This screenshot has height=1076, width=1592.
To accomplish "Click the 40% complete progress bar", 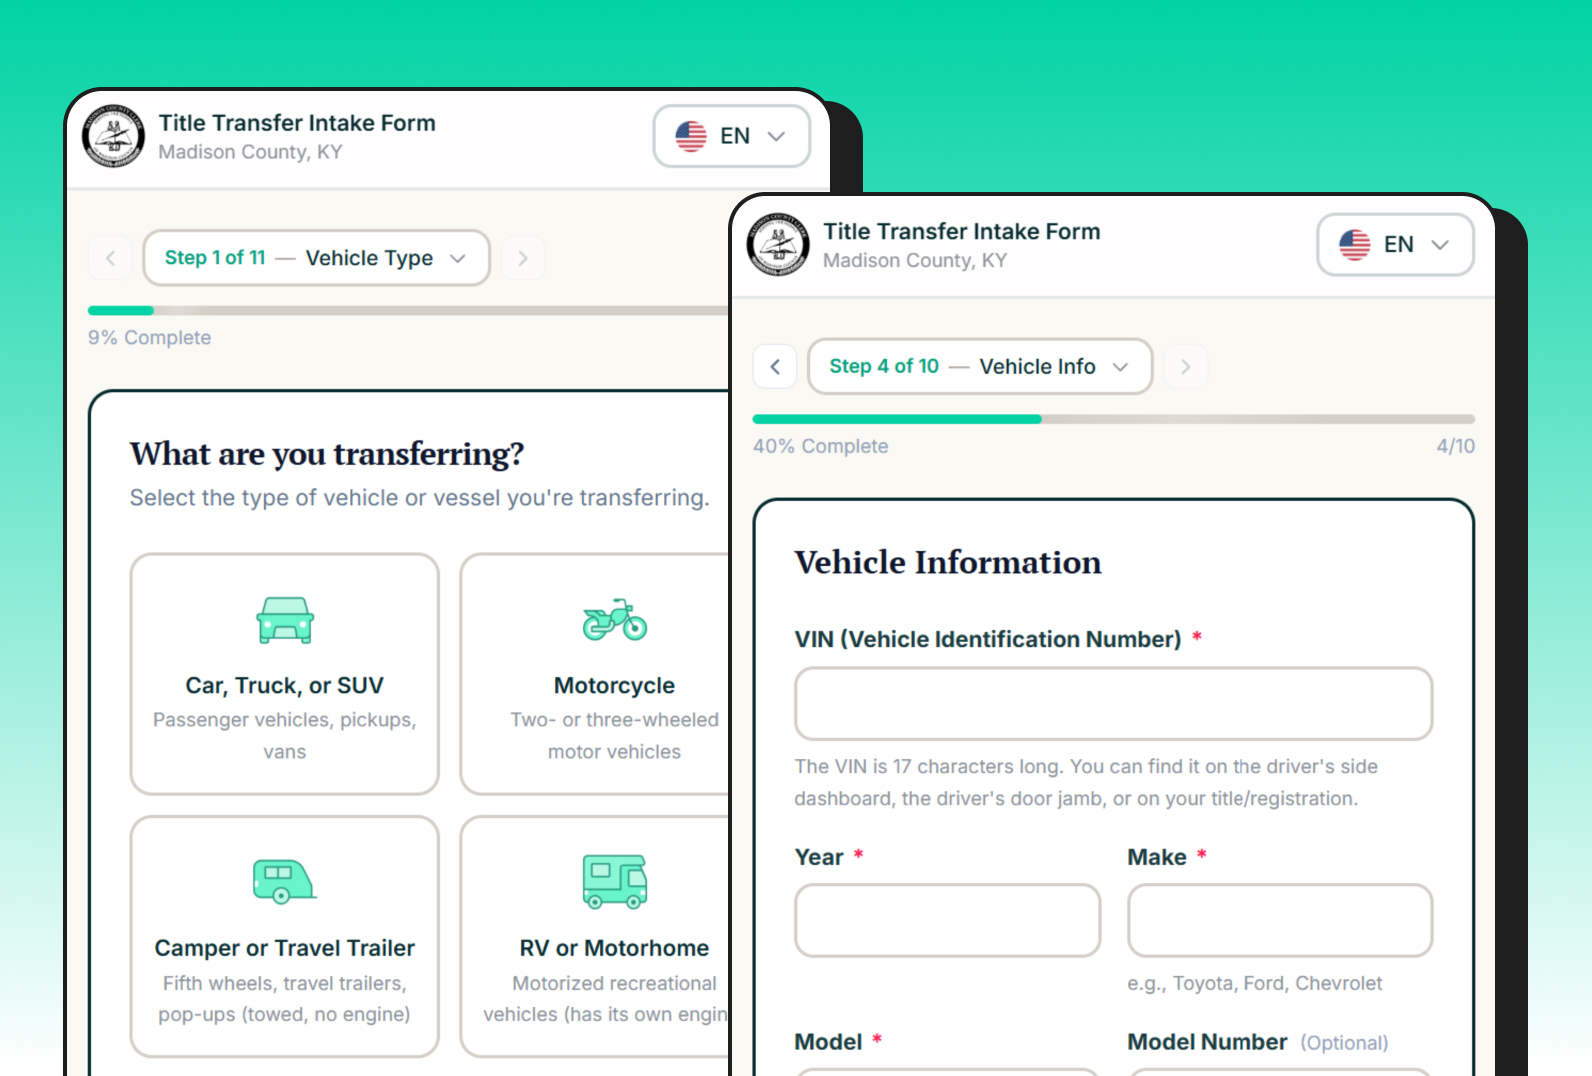I will tap(1113, 419).
